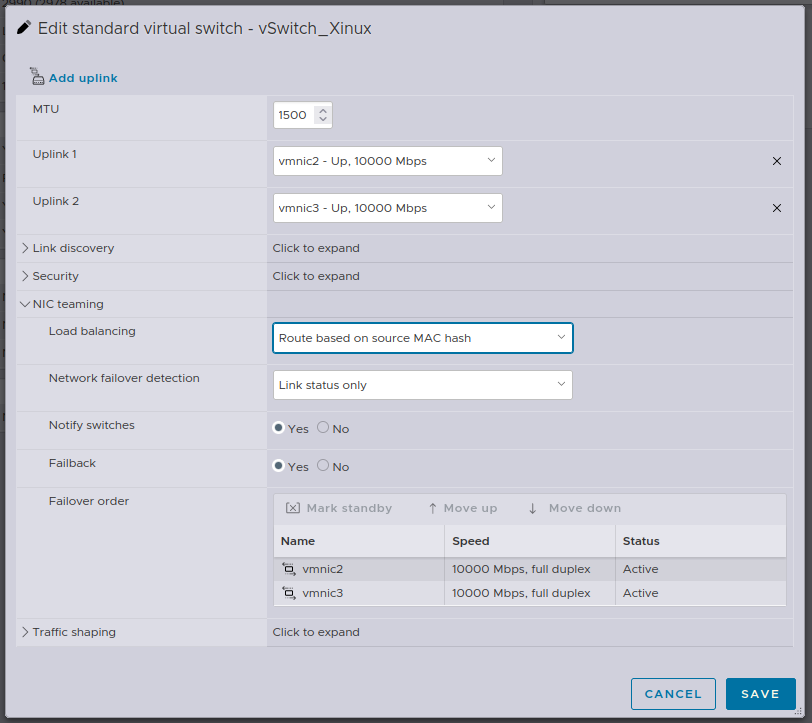Select No for Notify switches
The width and height of the screenshot is (812, 723).
pyautogui.click(x=323, y=428)
